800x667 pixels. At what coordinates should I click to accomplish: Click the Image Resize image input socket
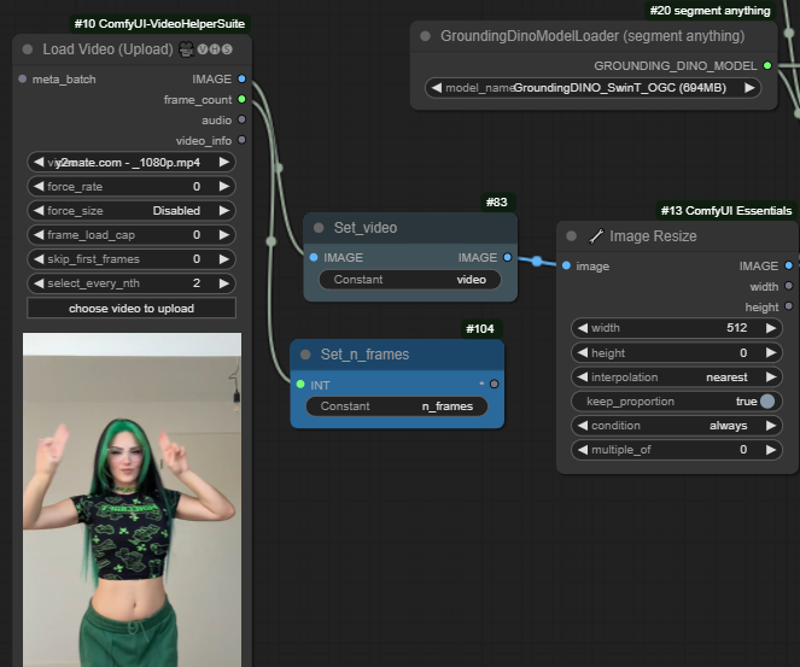coord(566,266)
